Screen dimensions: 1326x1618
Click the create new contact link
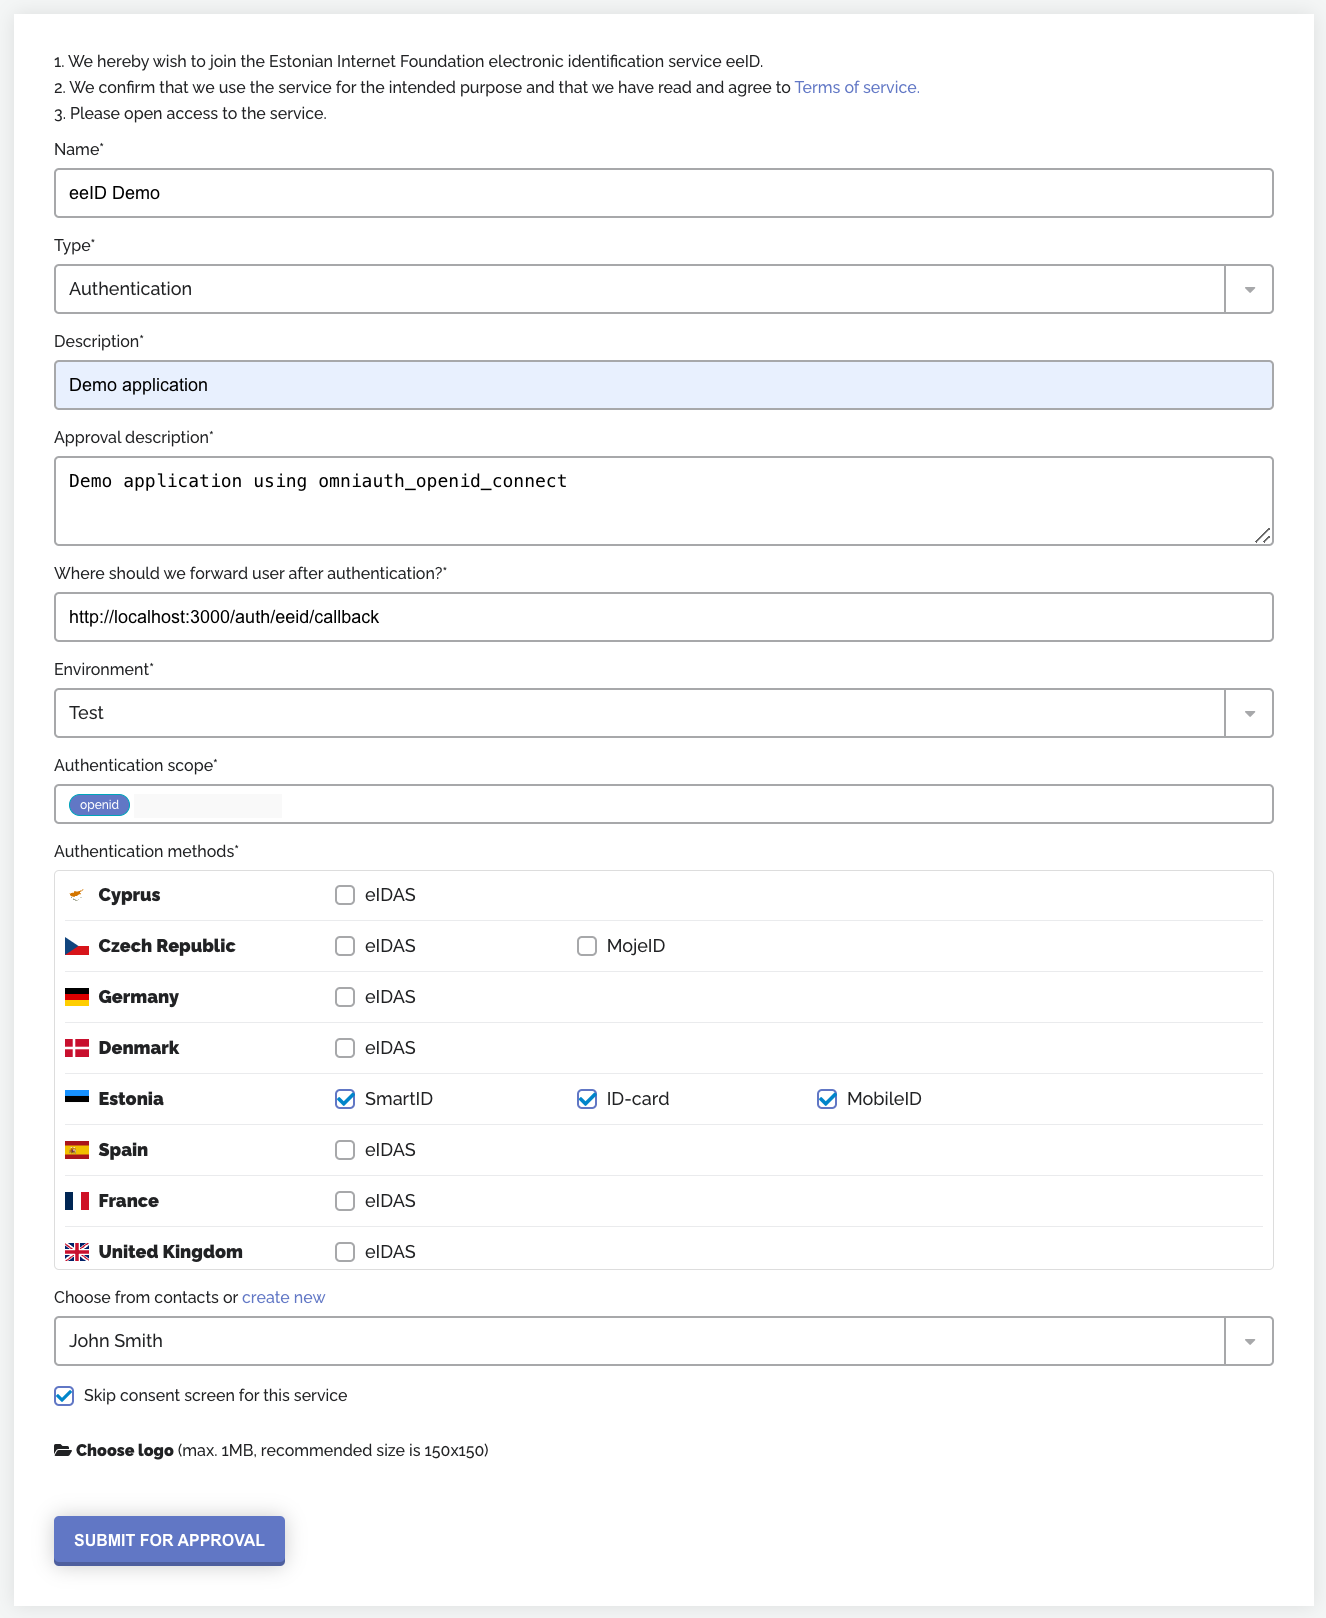click(283, 1297)
